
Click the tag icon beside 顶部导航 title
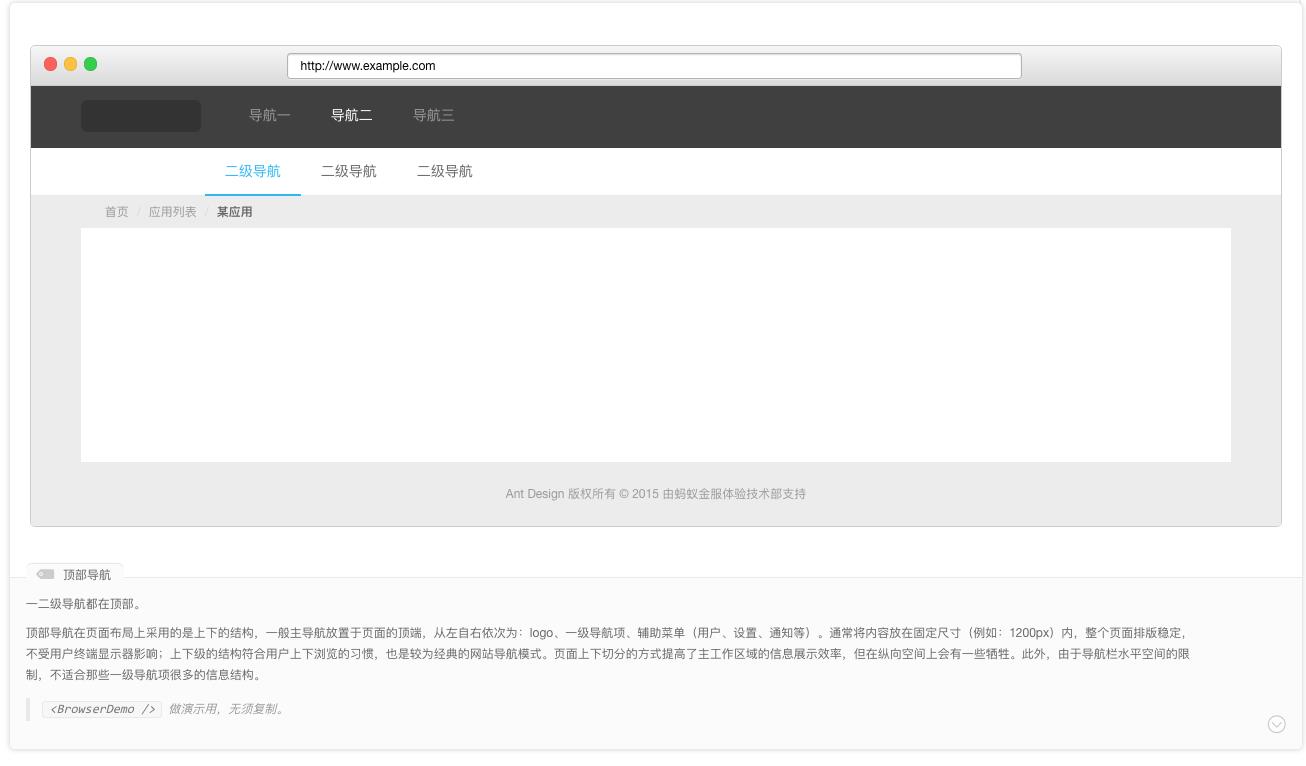click(x=45, y=575)
